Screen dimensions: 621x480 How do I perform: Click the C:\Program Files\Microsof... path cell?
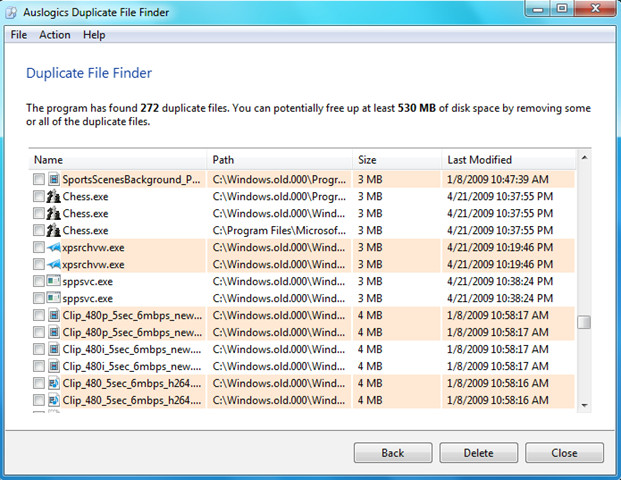pyautogui.click(x=279, y=230)
